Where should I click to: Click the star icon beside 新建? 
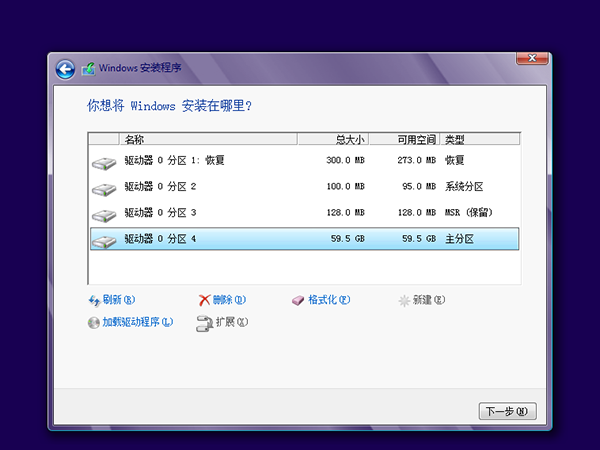[404, 301]
